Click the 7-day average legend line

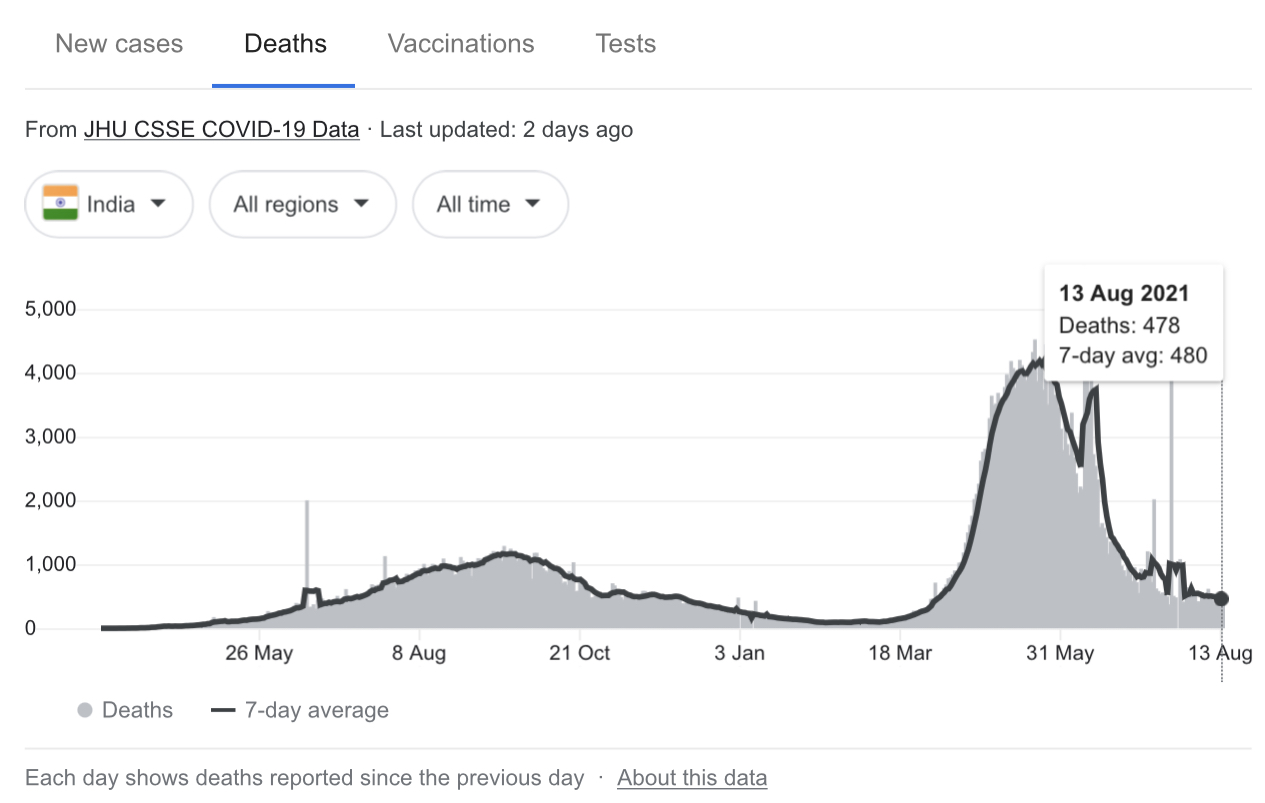point(223,711)
